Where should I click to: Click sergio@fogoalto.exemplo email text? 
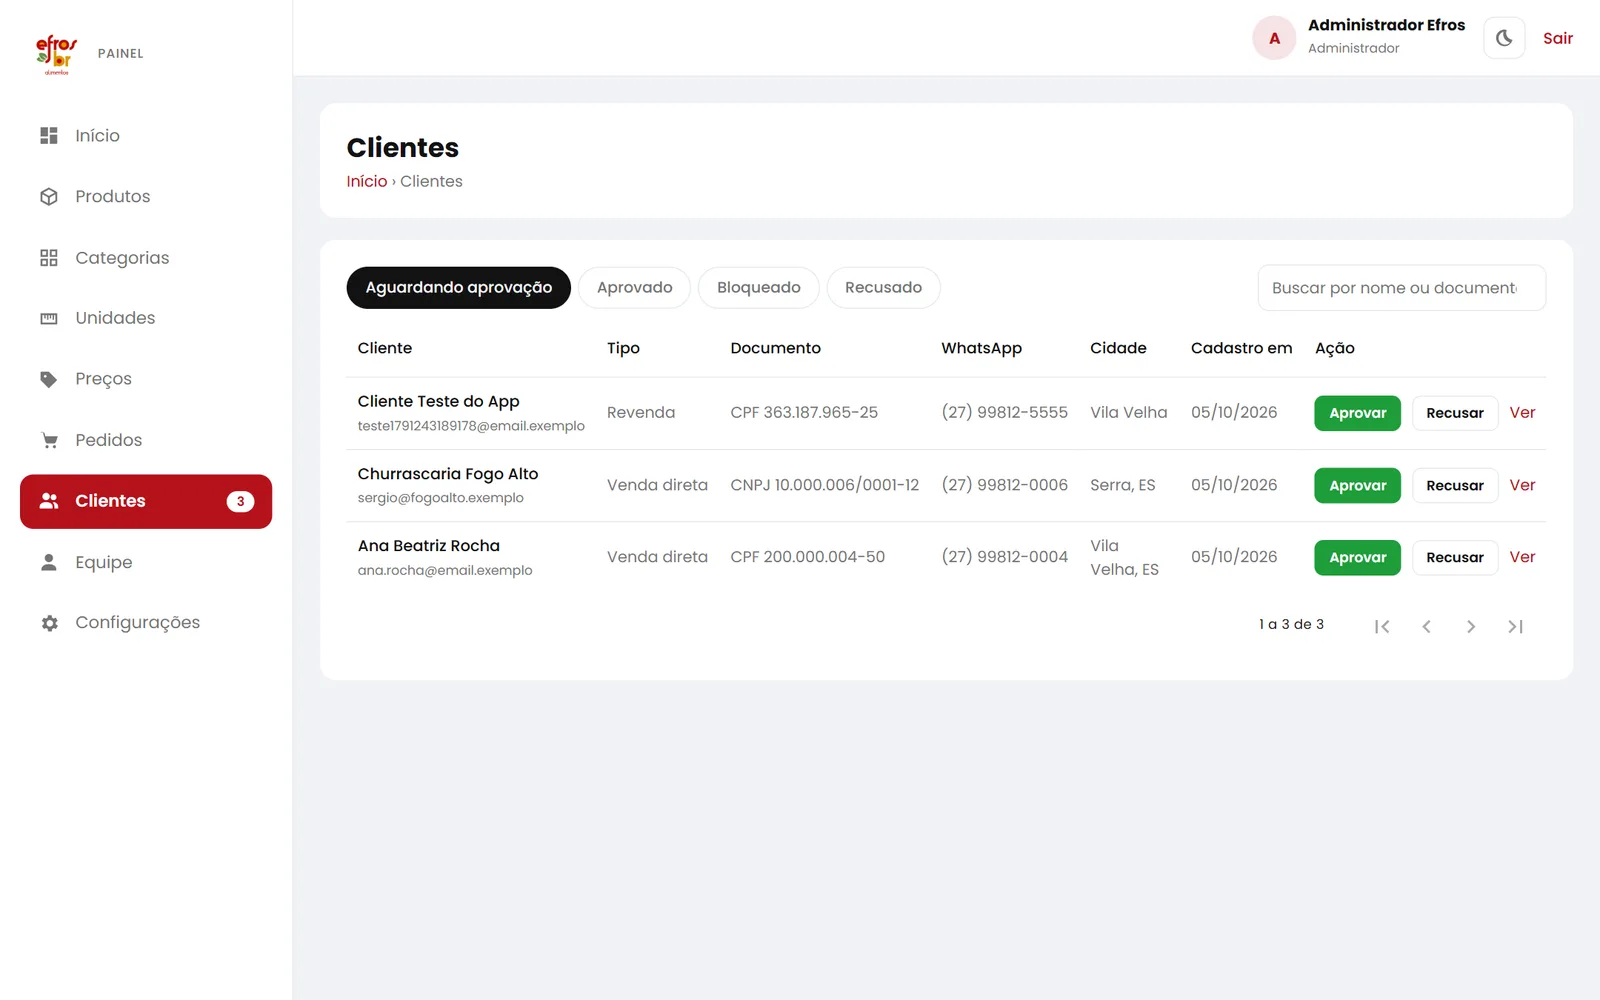441,498
